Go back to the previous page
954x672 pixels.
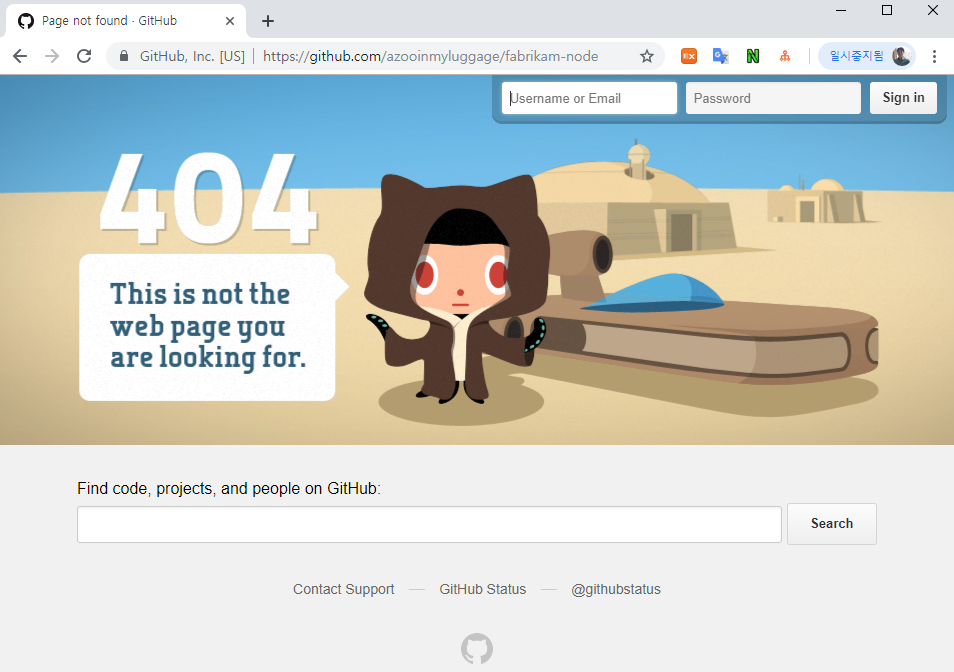click(20, 57)
